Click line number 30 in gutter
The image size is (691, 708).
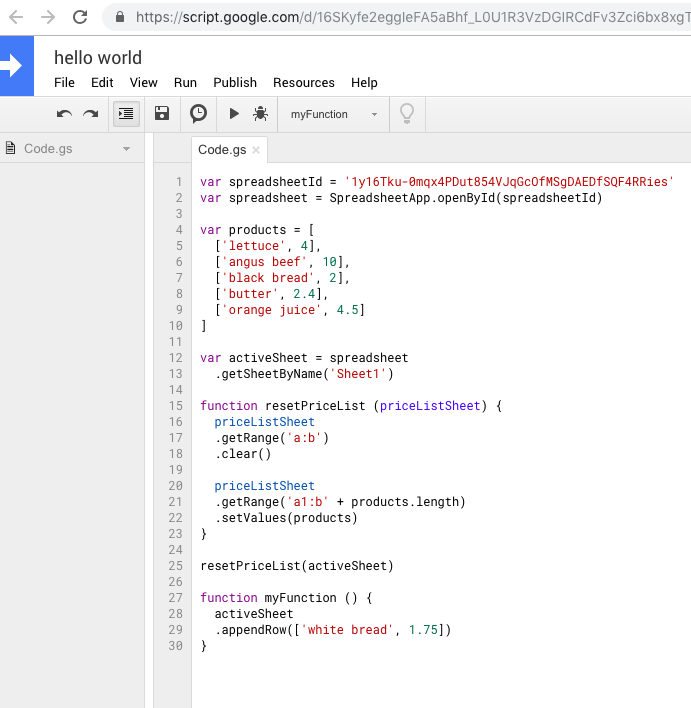(176, 646)
